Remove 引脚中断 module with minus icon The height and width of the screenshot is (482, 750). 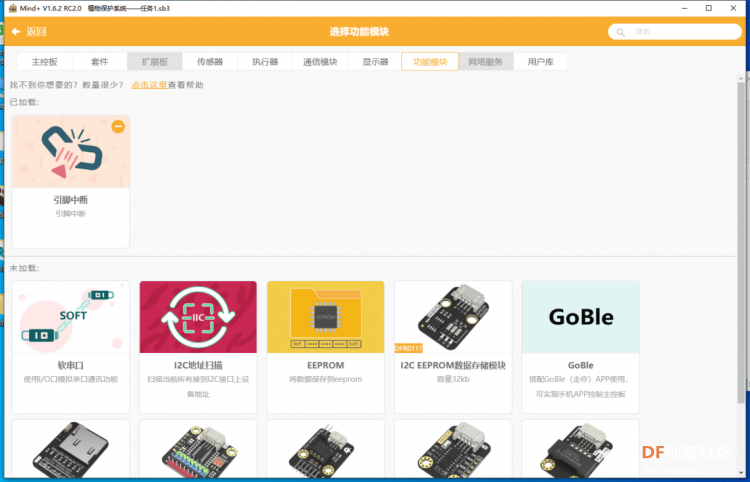coord(118,126)
